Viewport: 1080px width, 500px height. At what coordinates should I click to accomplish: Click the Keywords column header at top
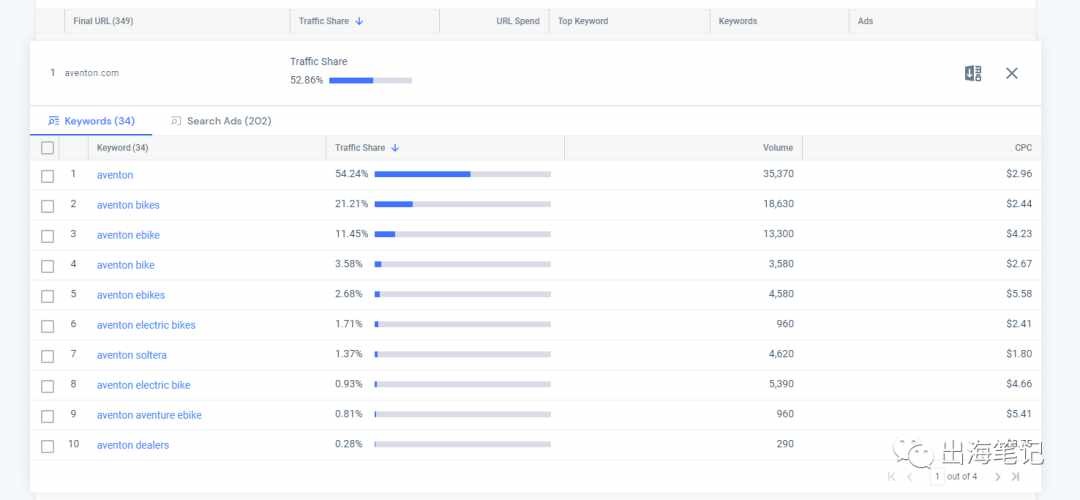738,21
